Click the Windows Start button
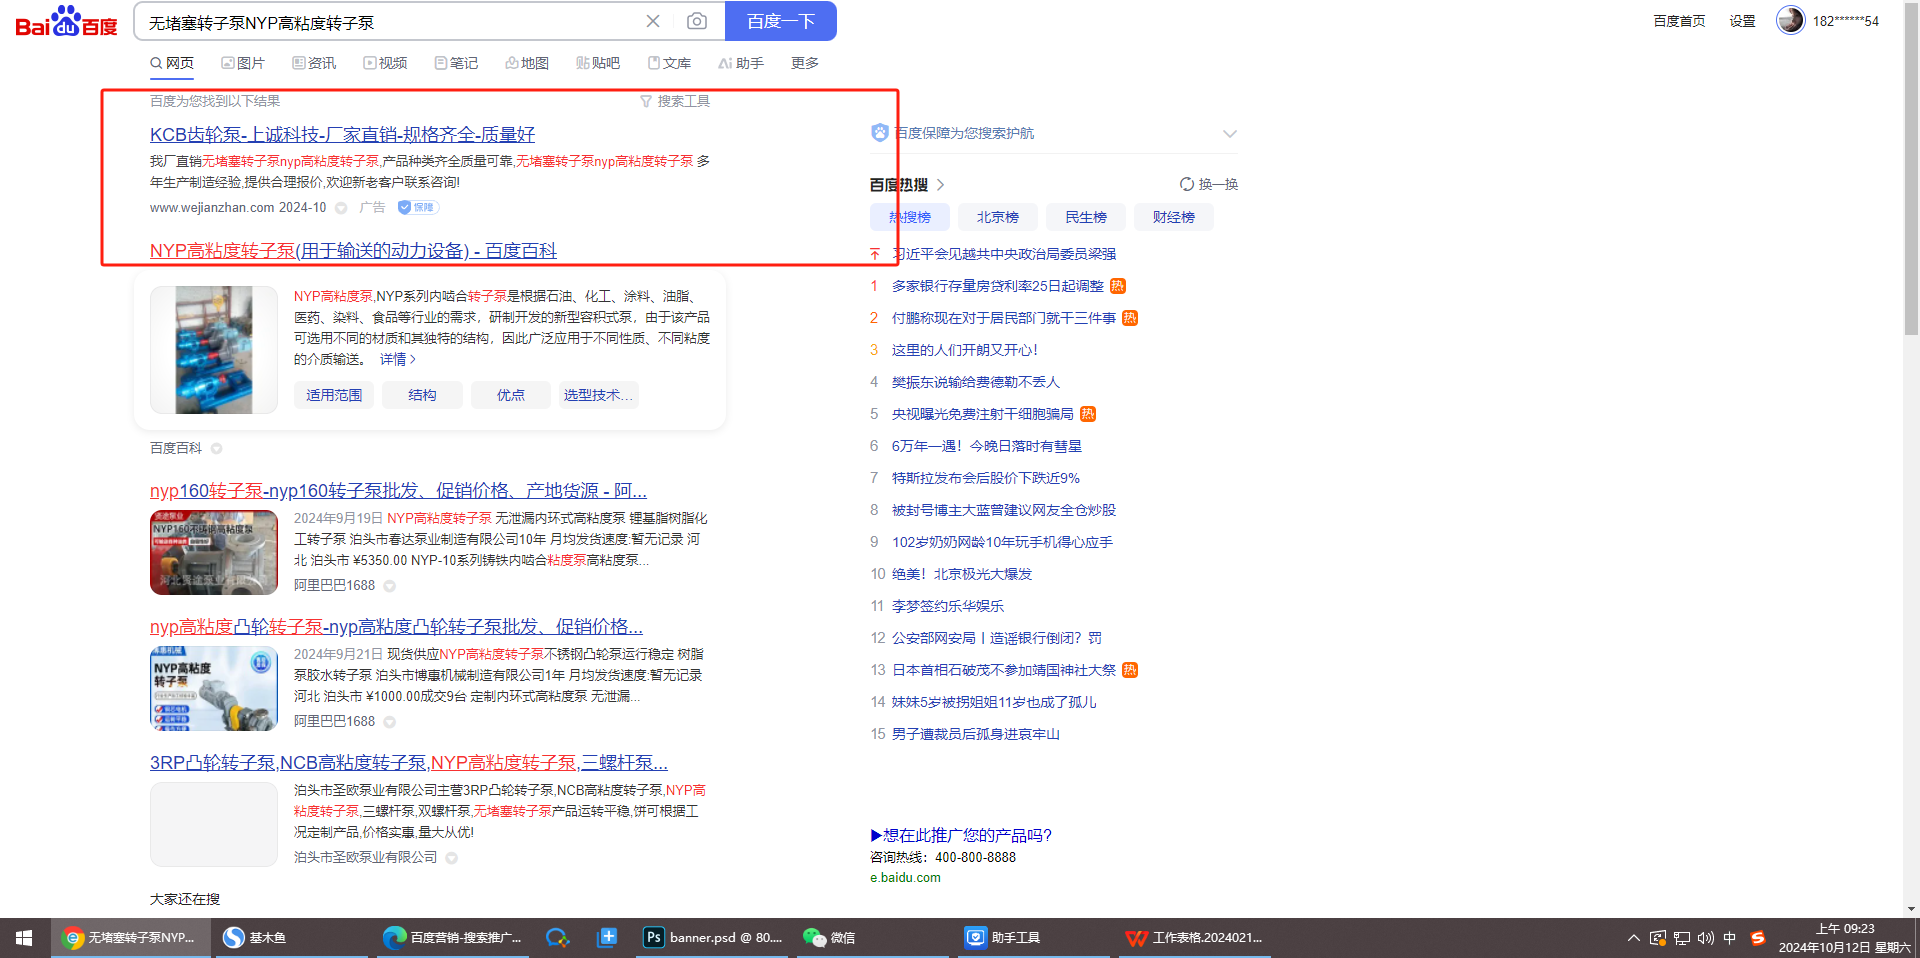 tap(24, 937)
